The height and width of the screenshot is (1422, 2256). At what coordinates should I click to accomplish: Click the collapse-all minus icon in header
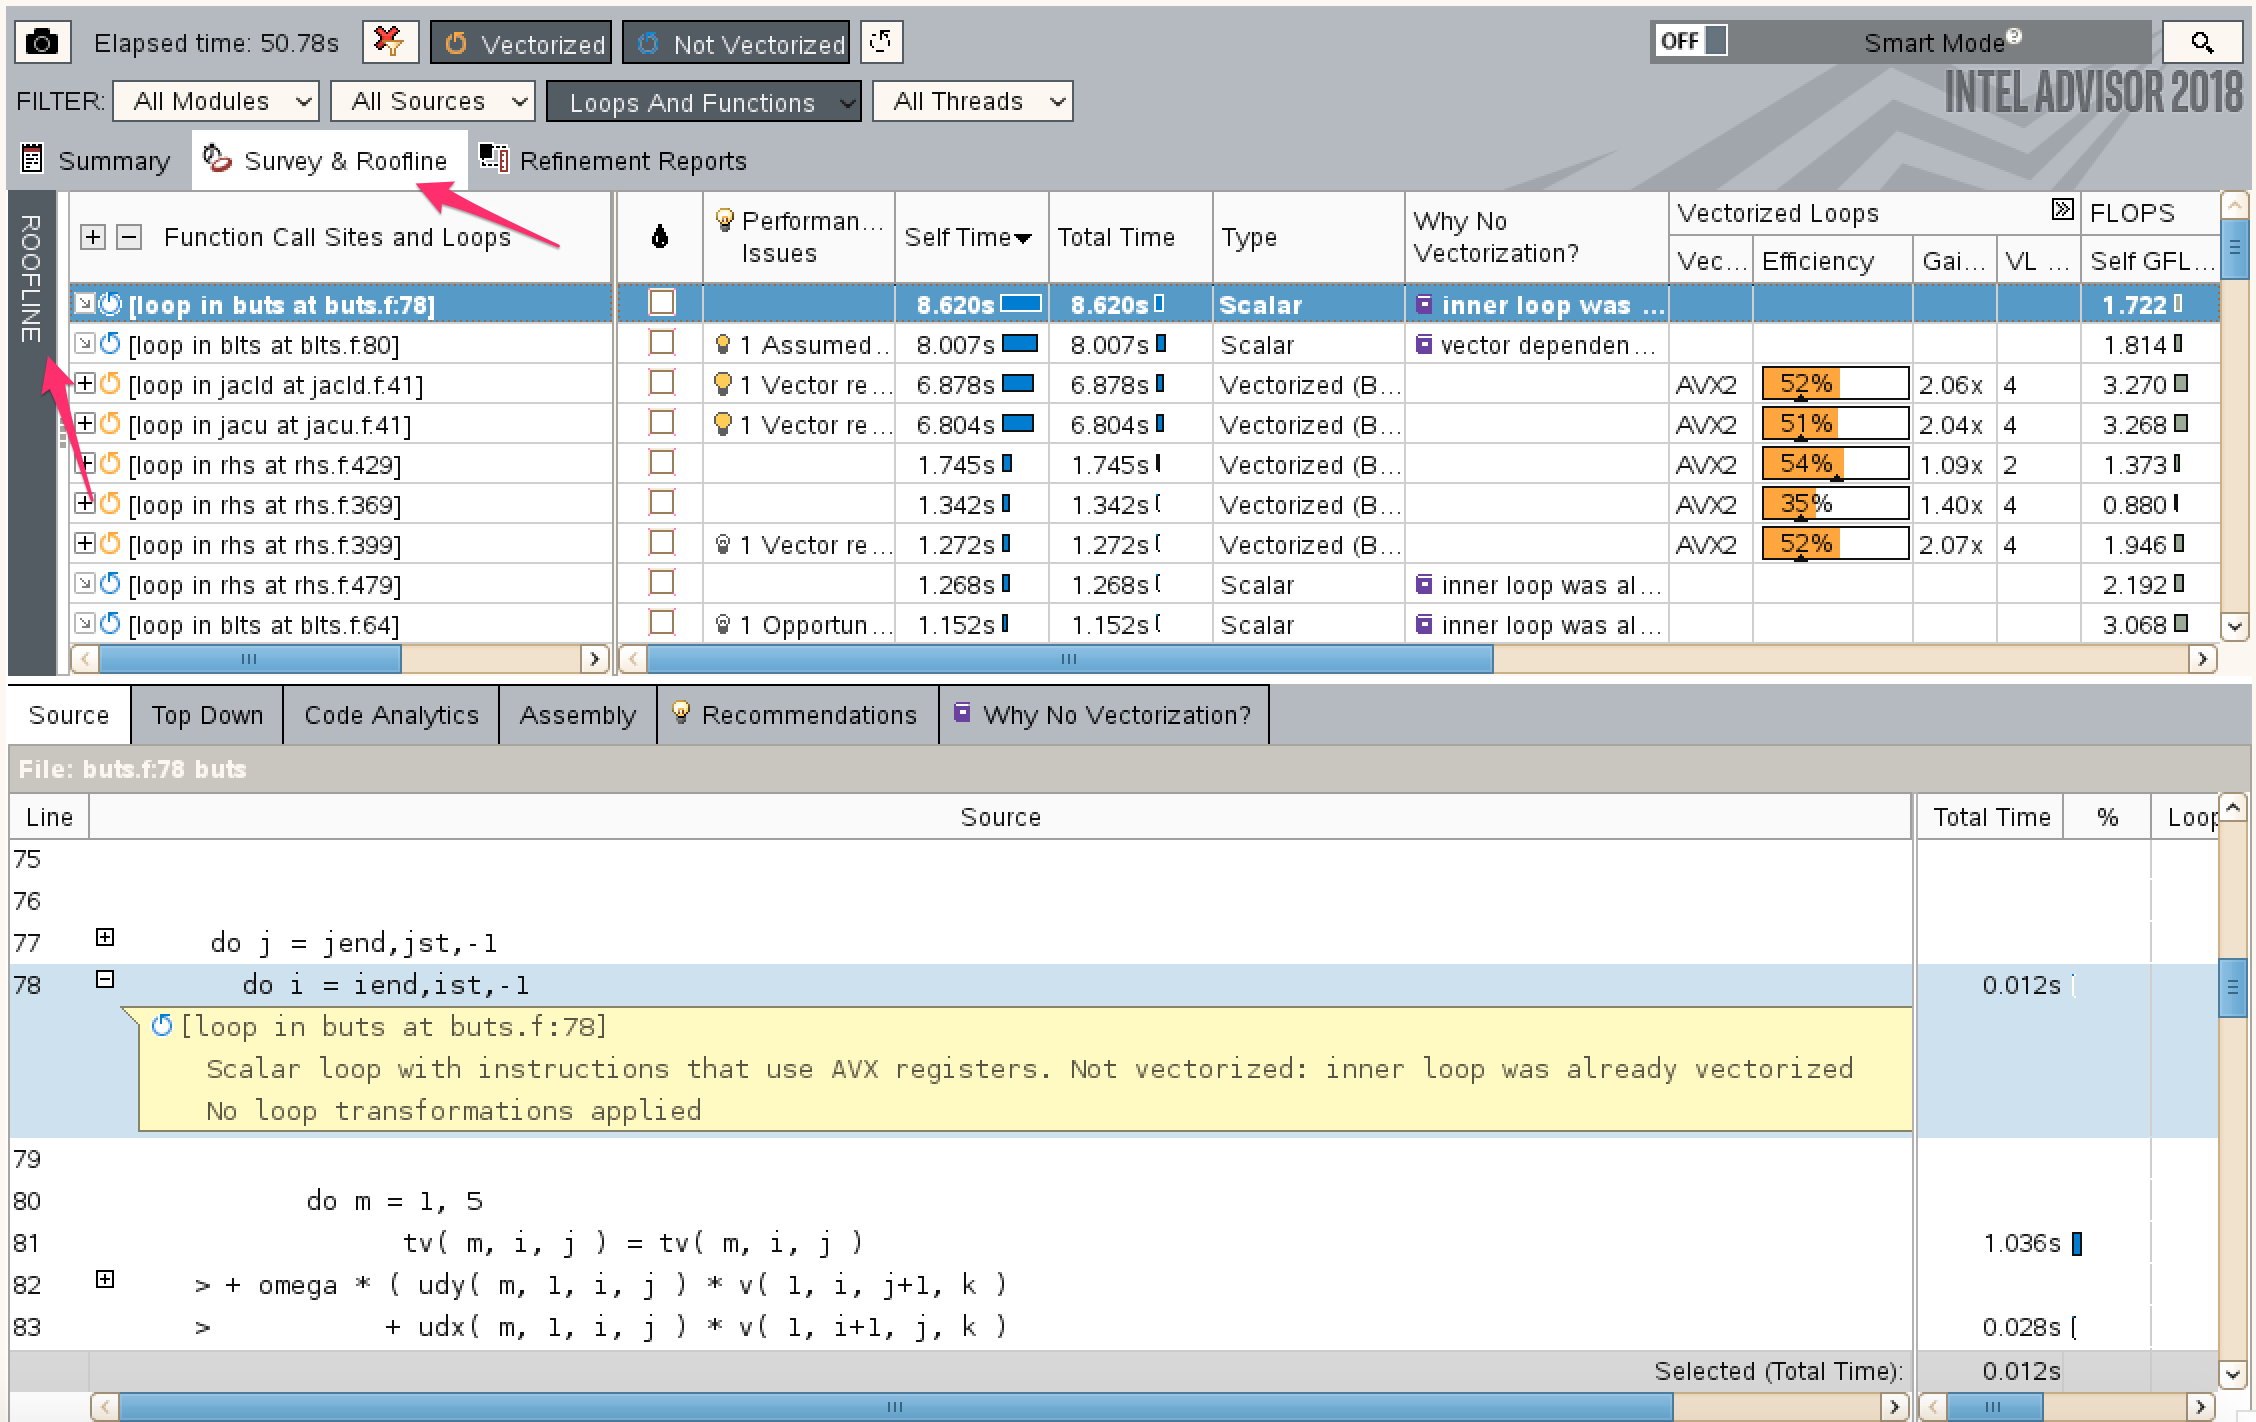tap(128, 237)
